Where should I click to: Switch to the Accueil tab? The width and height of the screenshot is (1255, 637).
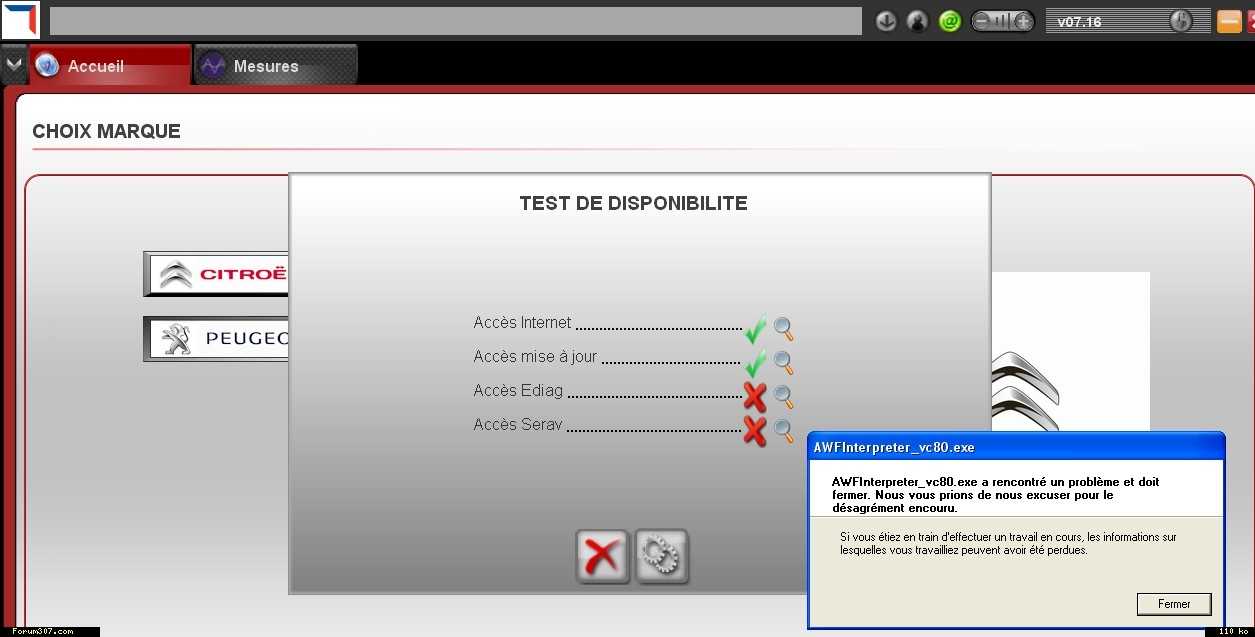point(110,65)
